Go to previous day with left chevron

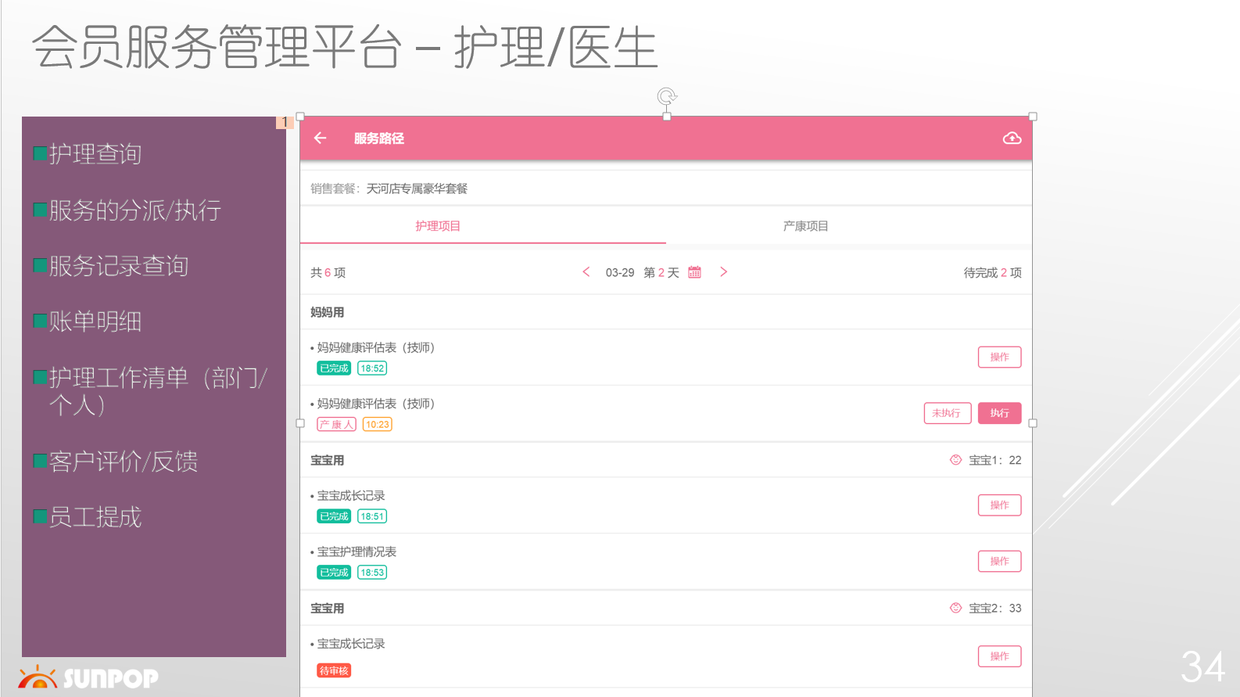(x=586, y=272)
